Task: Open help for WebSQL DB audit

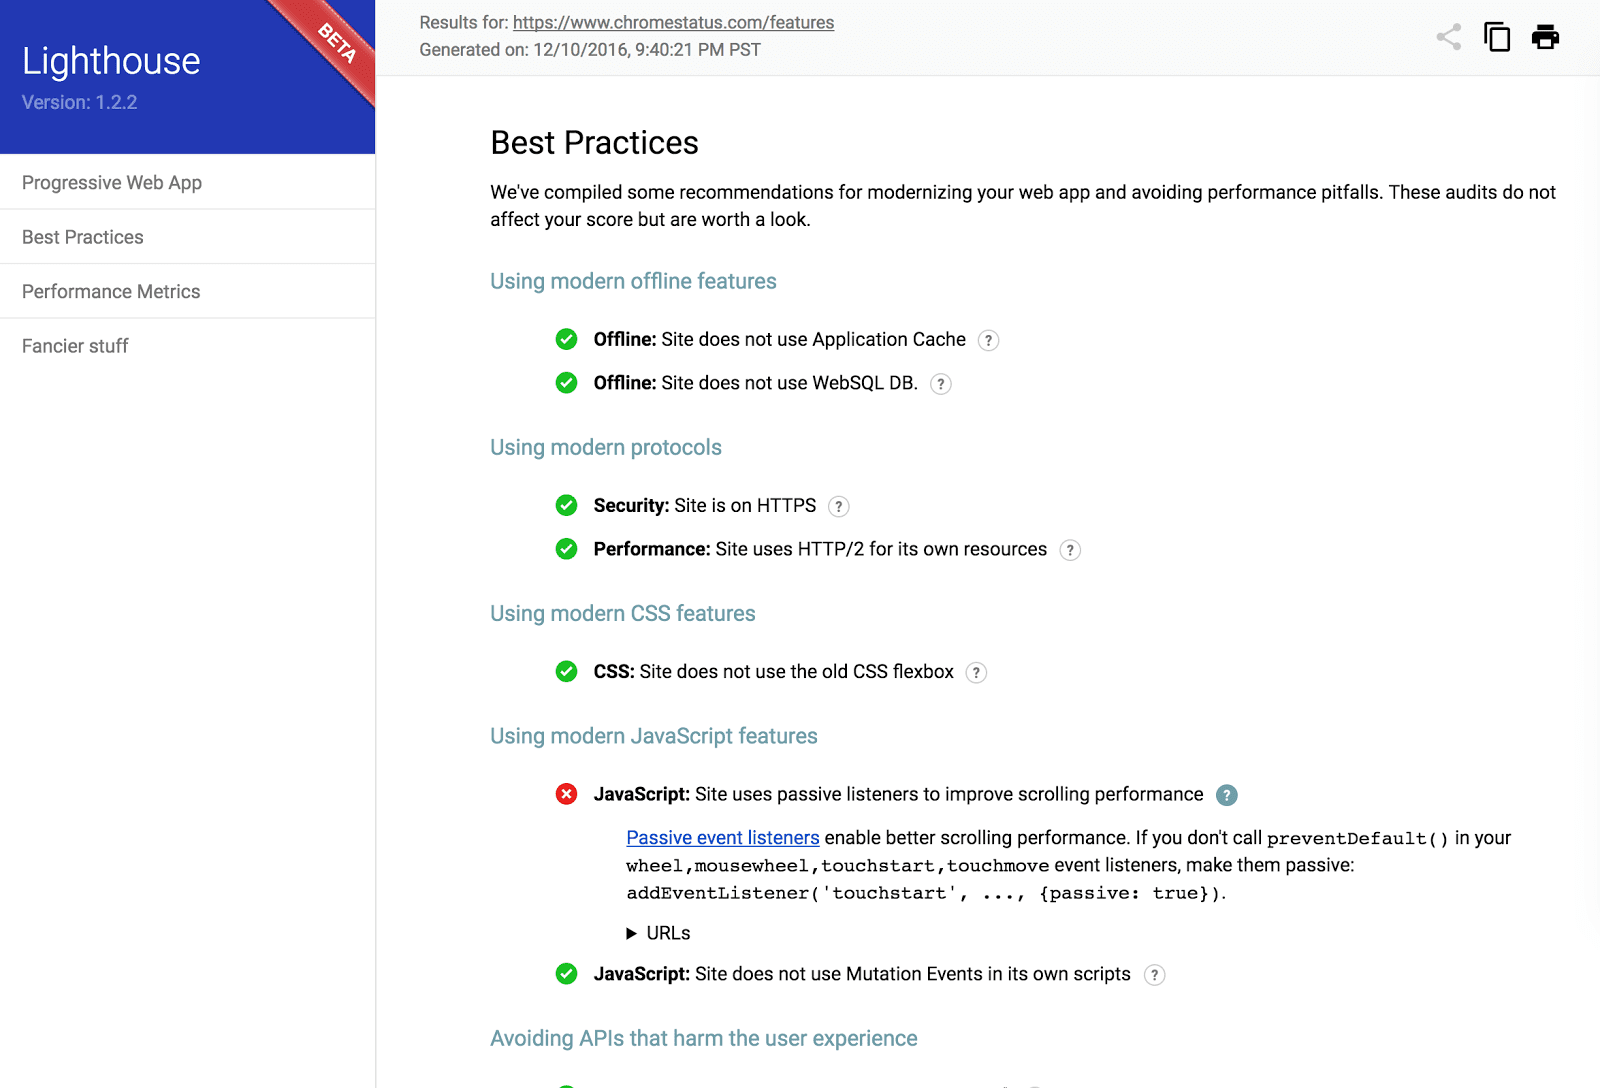Action: coord(939,384)
